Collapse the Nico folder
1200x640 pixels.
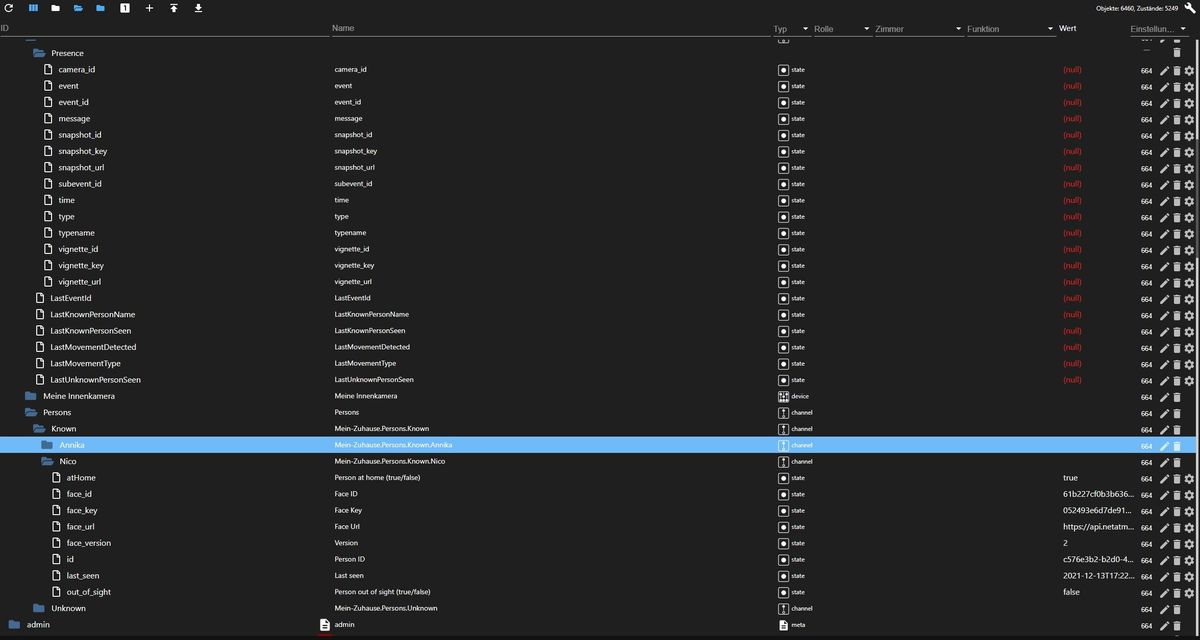(x=47, y=461)
